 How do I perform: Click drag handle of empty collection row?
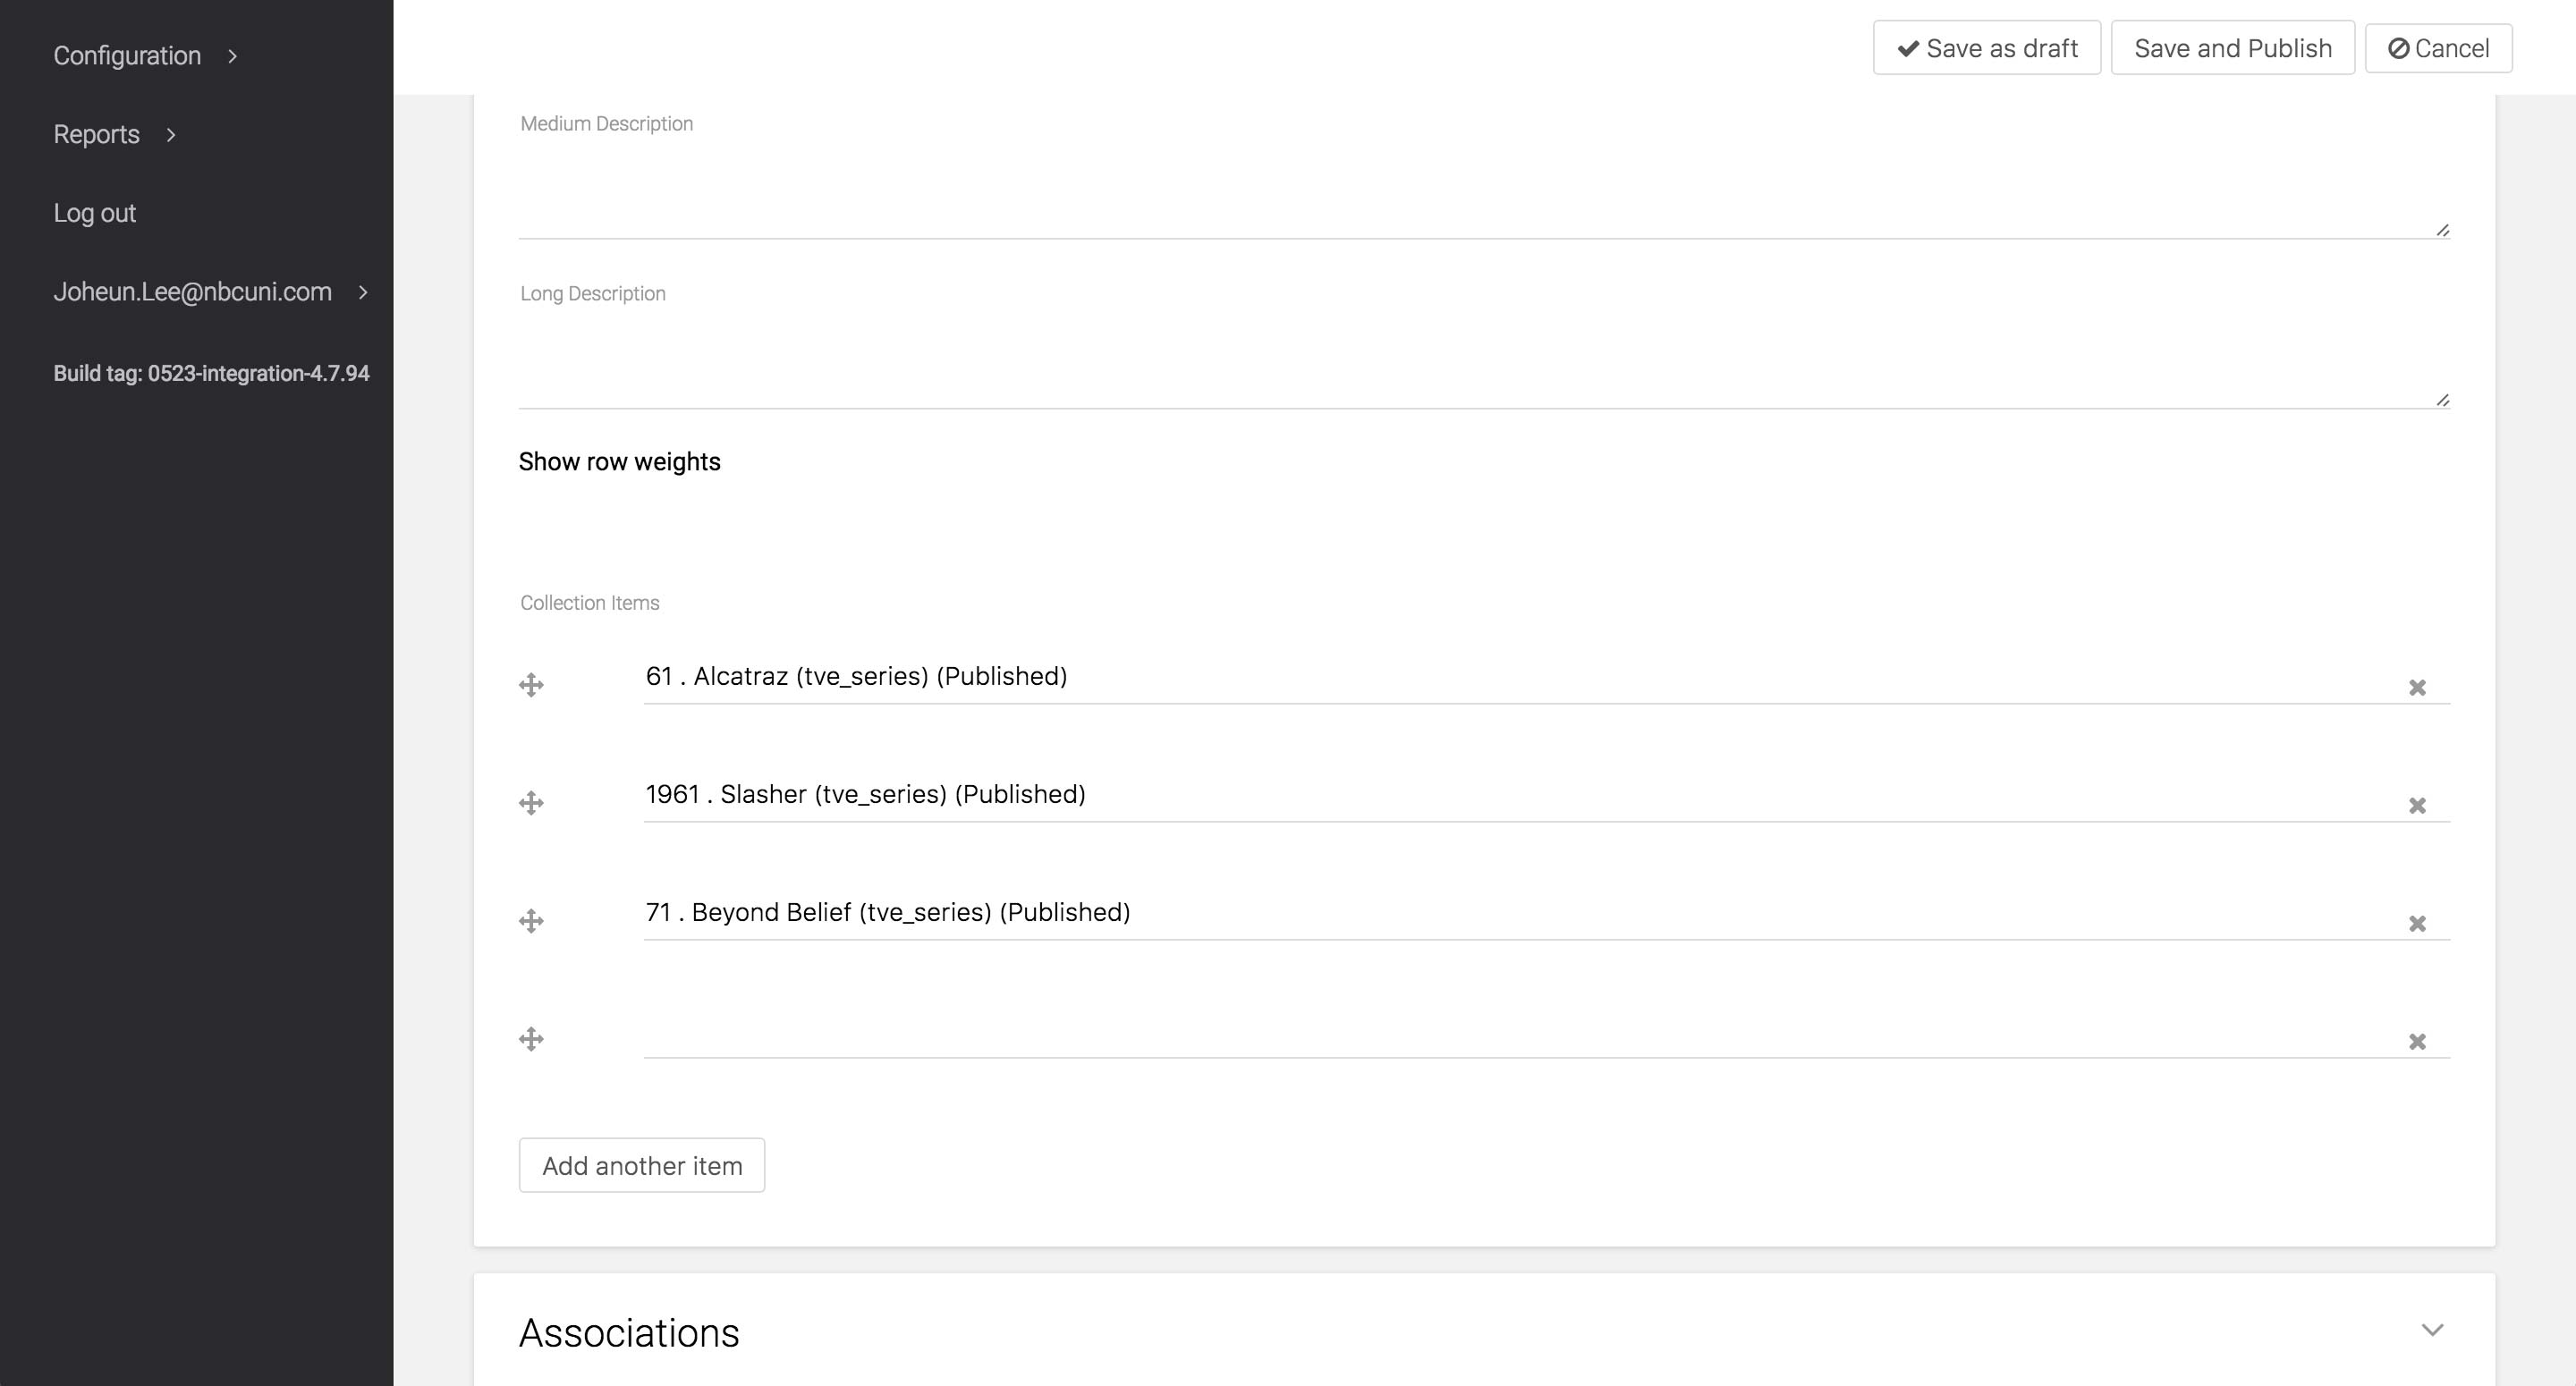pyautogui.click(x=531, y=1039)
